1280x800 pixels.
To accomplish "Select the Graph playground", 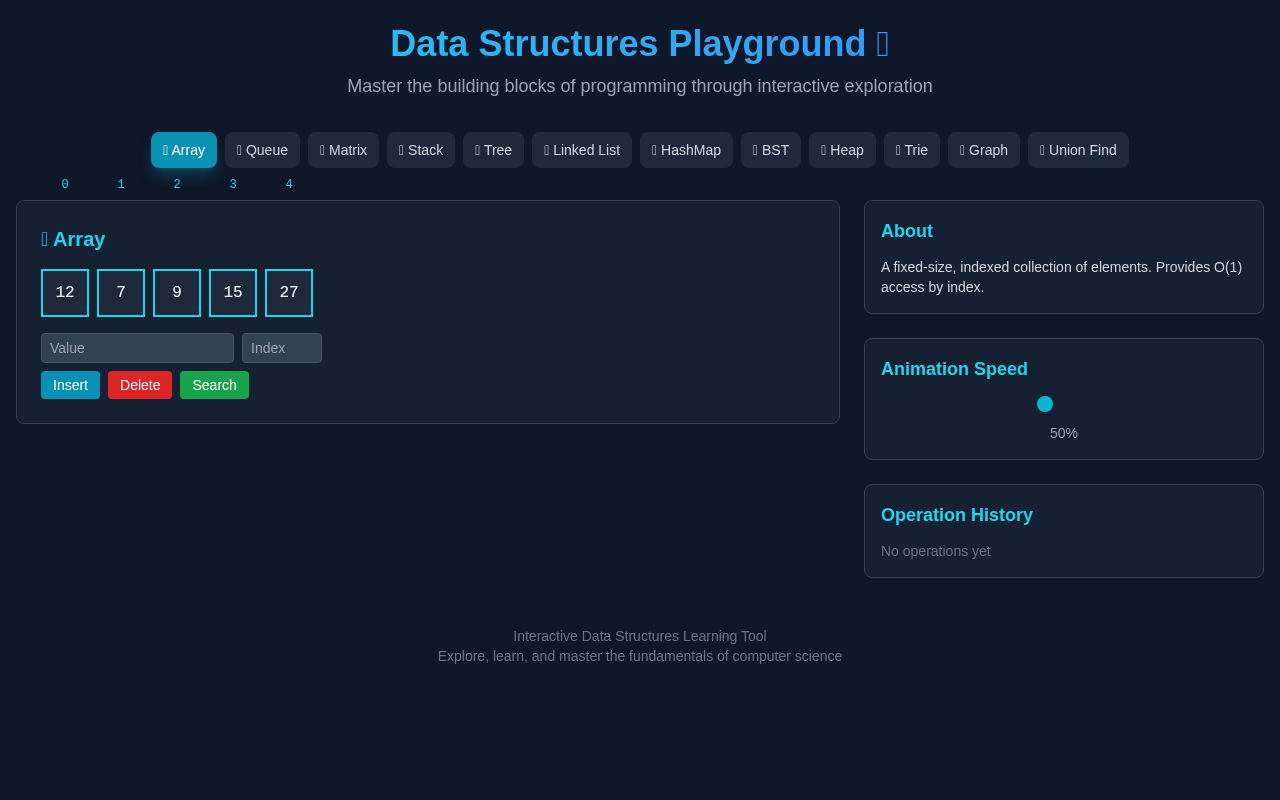I will pyautogui.click(x=983, y=149).
